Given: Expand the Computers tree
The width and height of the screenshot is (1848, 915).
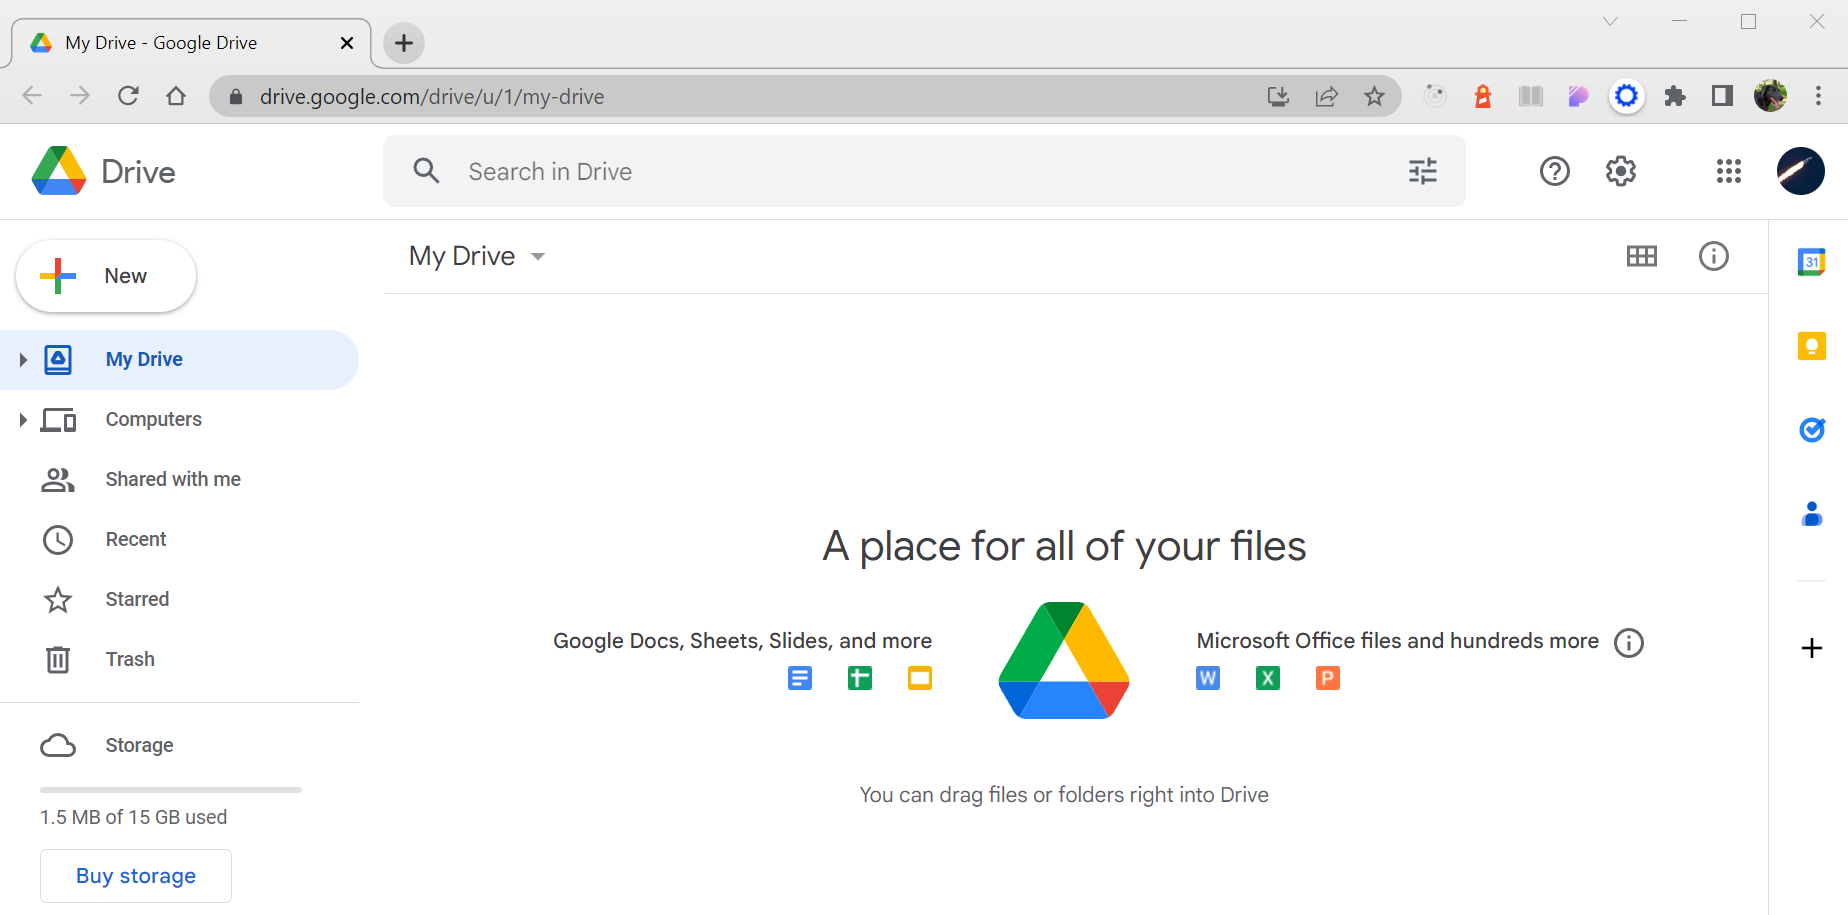Looking at the screenshot, I should tap(22, 420).
